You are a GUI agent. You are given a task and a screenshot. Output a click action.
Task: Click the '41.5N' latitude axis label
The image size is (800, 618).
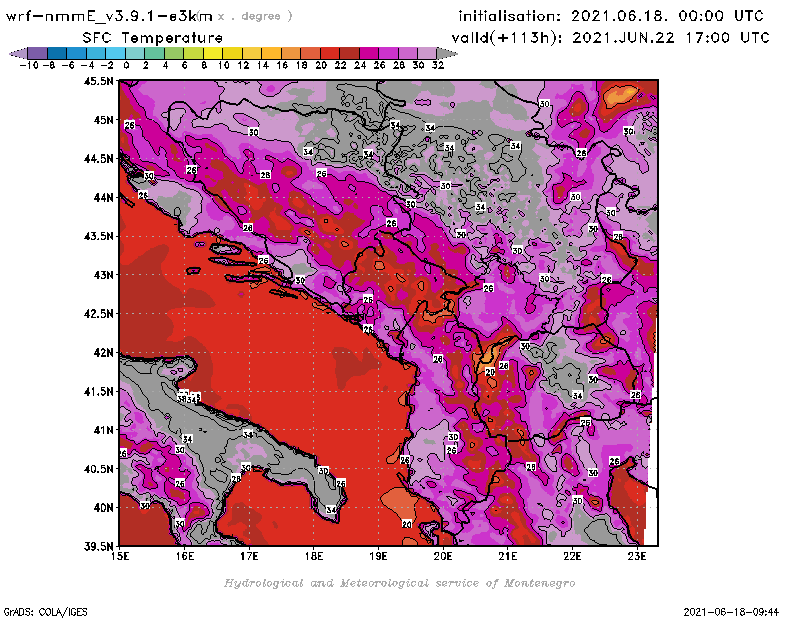98,391
